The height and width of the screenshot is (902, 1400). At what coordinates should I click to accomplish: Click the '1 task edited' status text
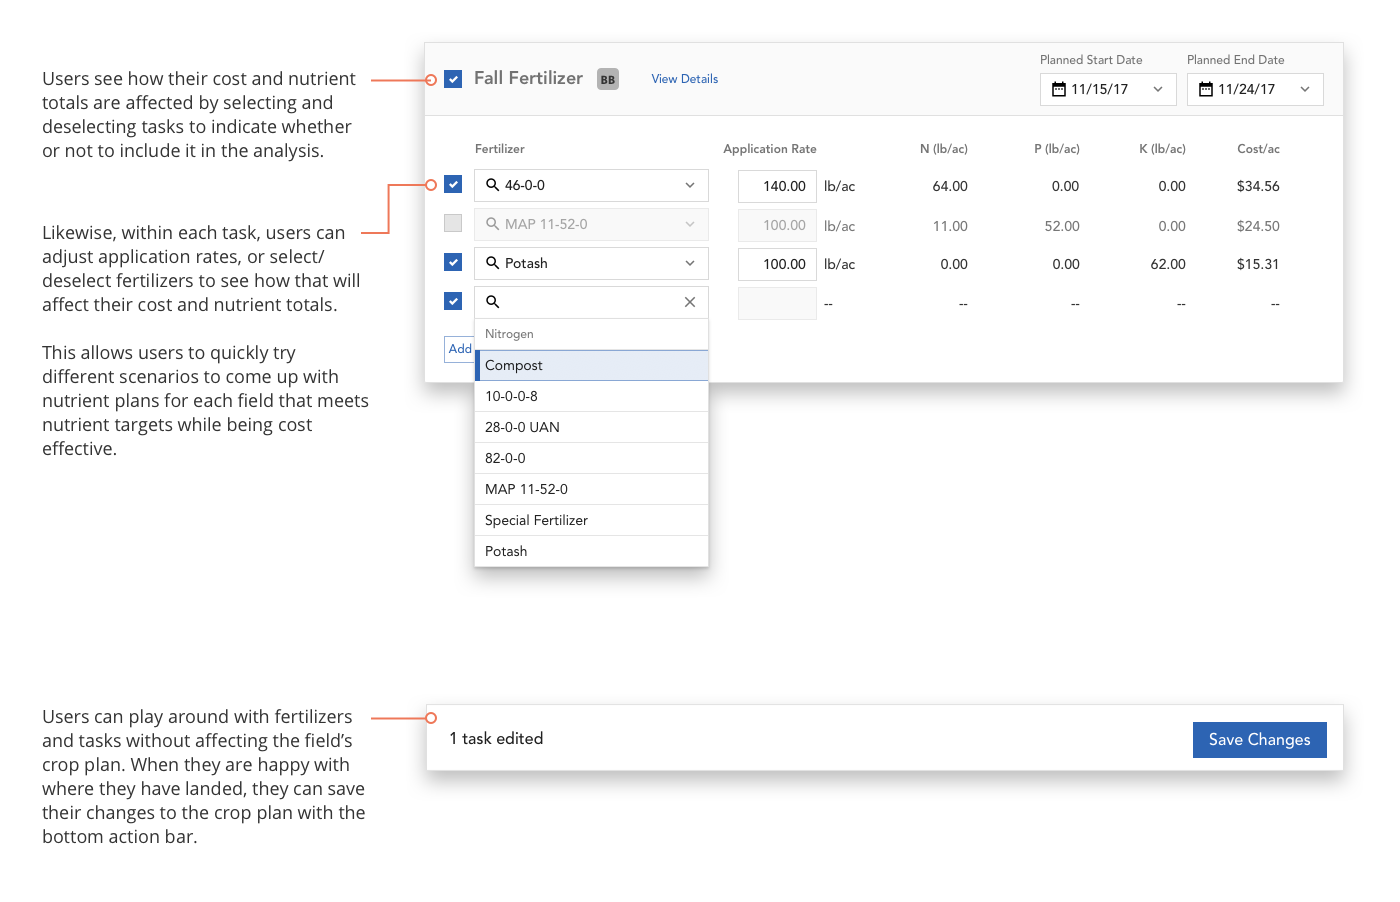pos(496,739)
